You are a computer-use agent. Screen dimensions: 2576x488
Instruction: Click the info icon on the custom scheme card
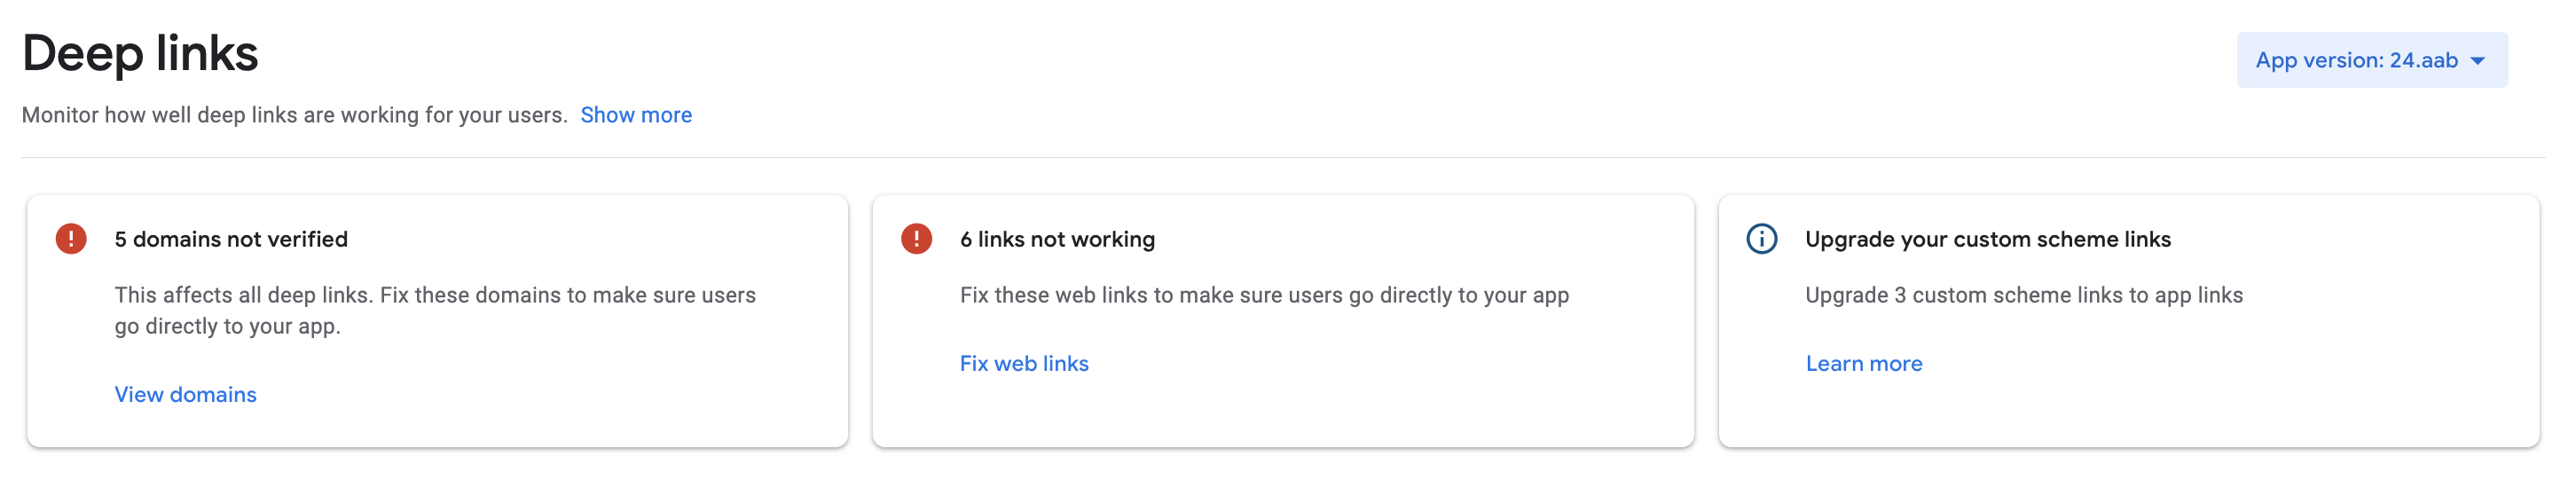pyautogui.click(x=1761, y=239)
